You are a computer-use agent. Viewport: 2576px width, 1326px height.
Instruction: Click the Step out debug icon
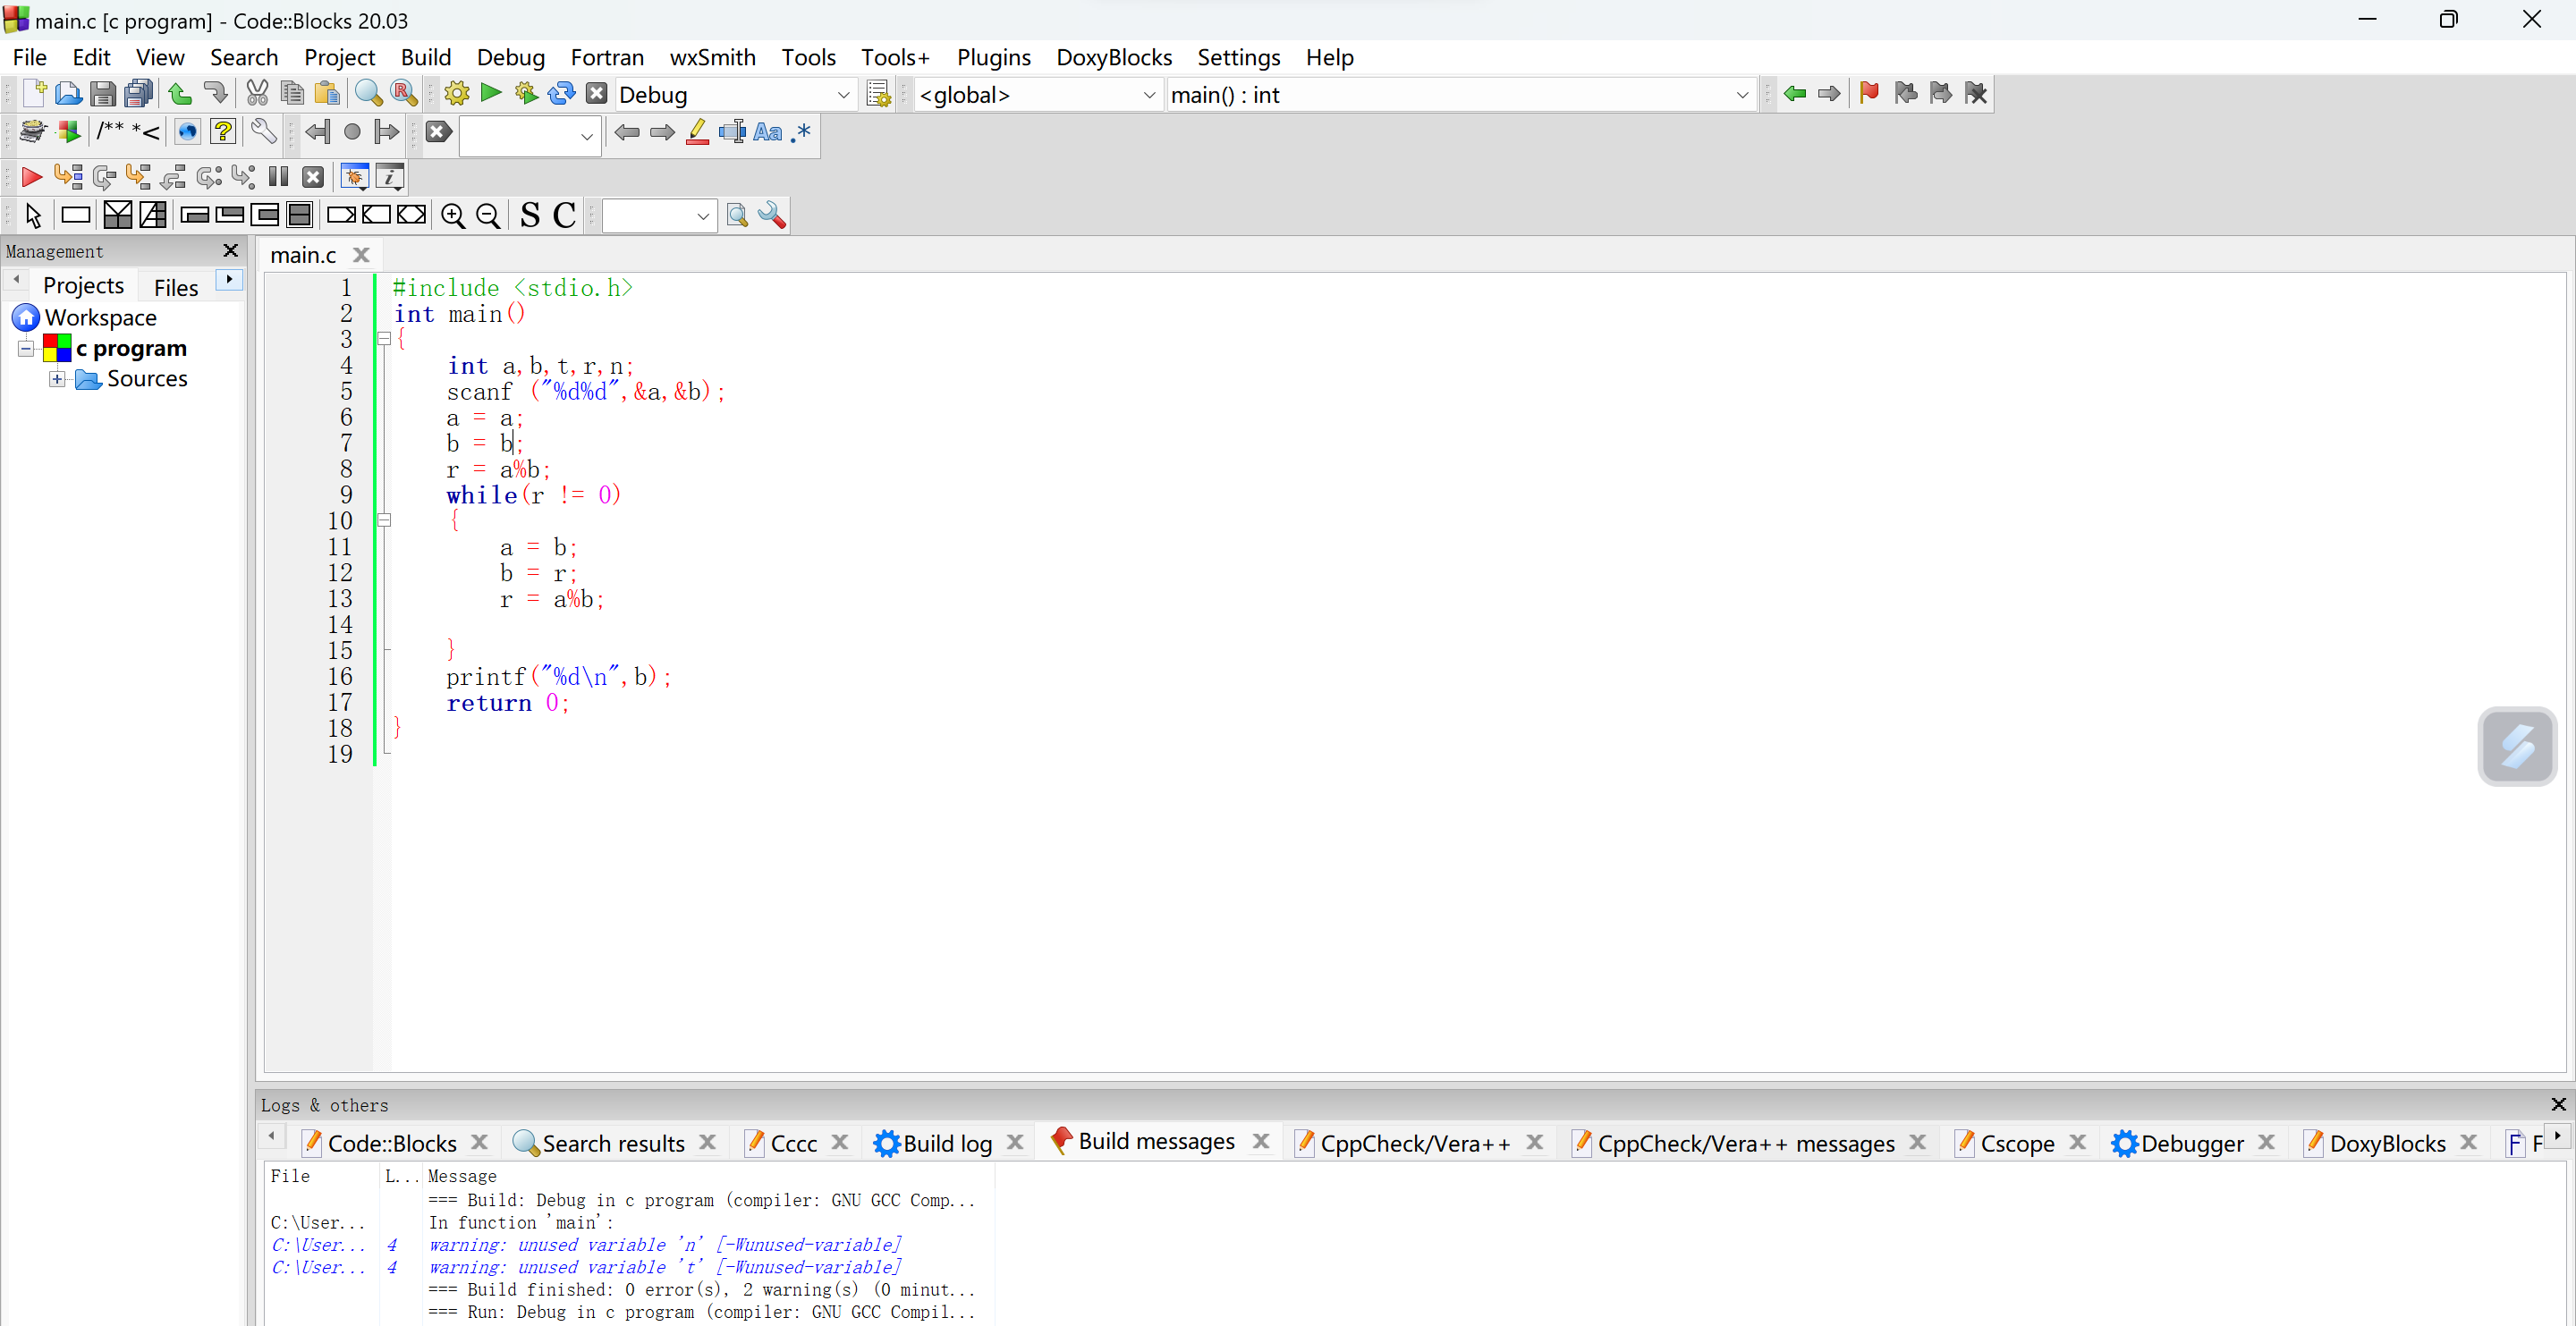tap(174, 177)
